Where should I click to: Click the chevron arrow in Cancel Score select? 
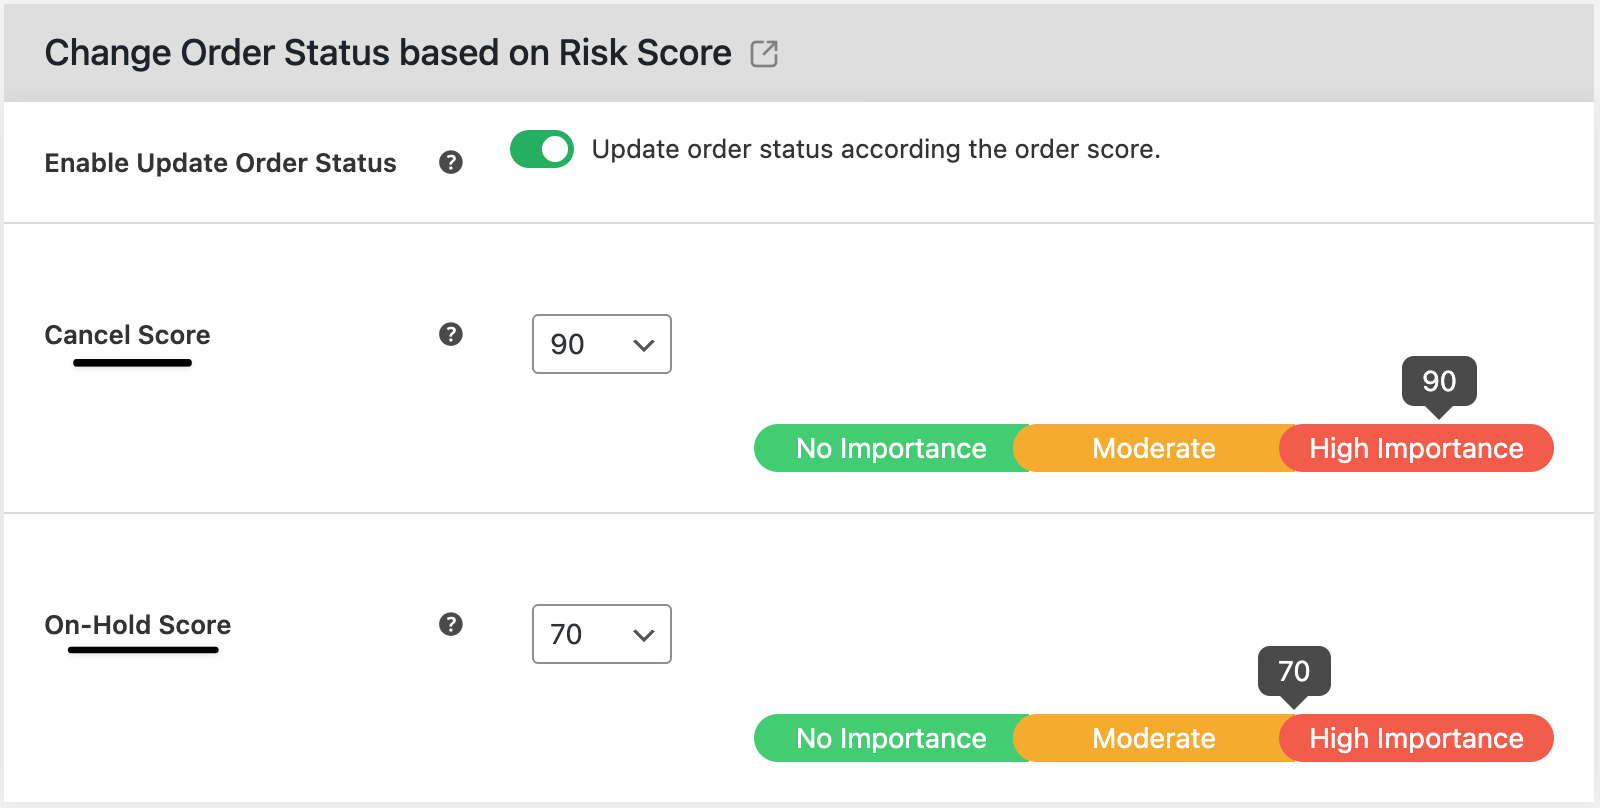[644, 345]
